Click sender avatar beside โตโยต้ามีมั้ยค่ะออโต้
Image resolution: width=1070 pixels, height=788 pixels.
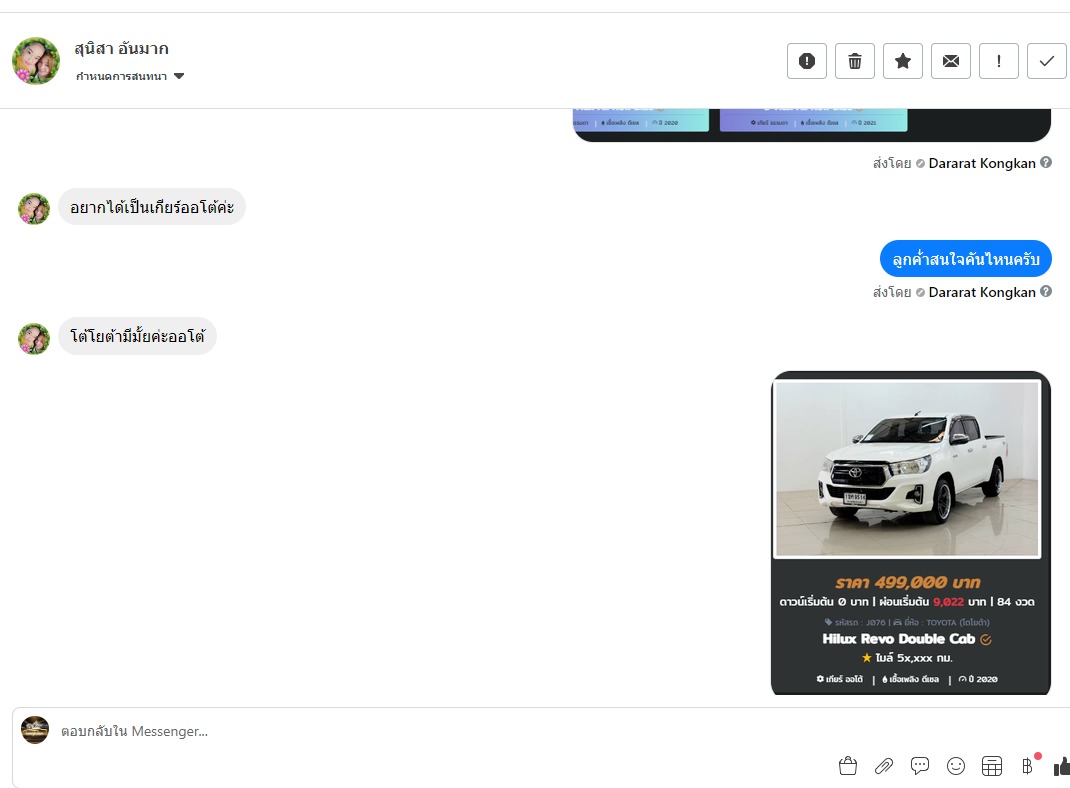coord(34,338)
